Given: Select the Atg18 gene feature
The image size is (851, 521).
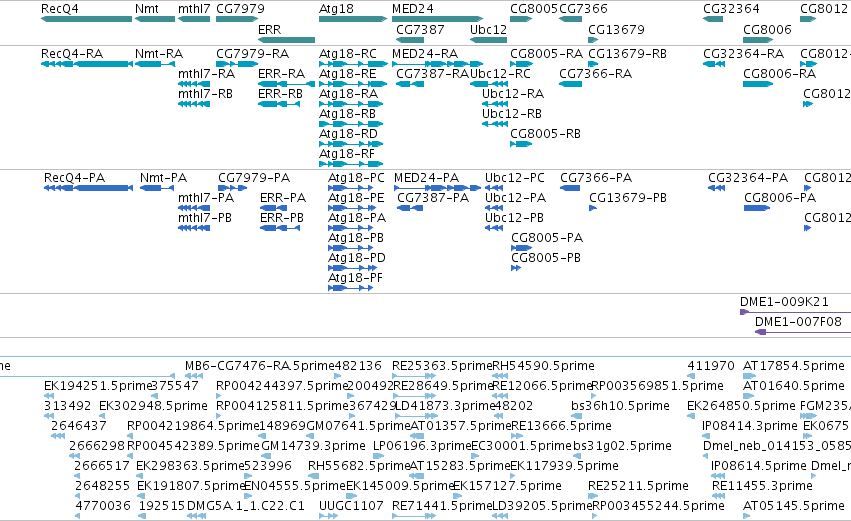Looking at the screenshot, I should (353, 19).
